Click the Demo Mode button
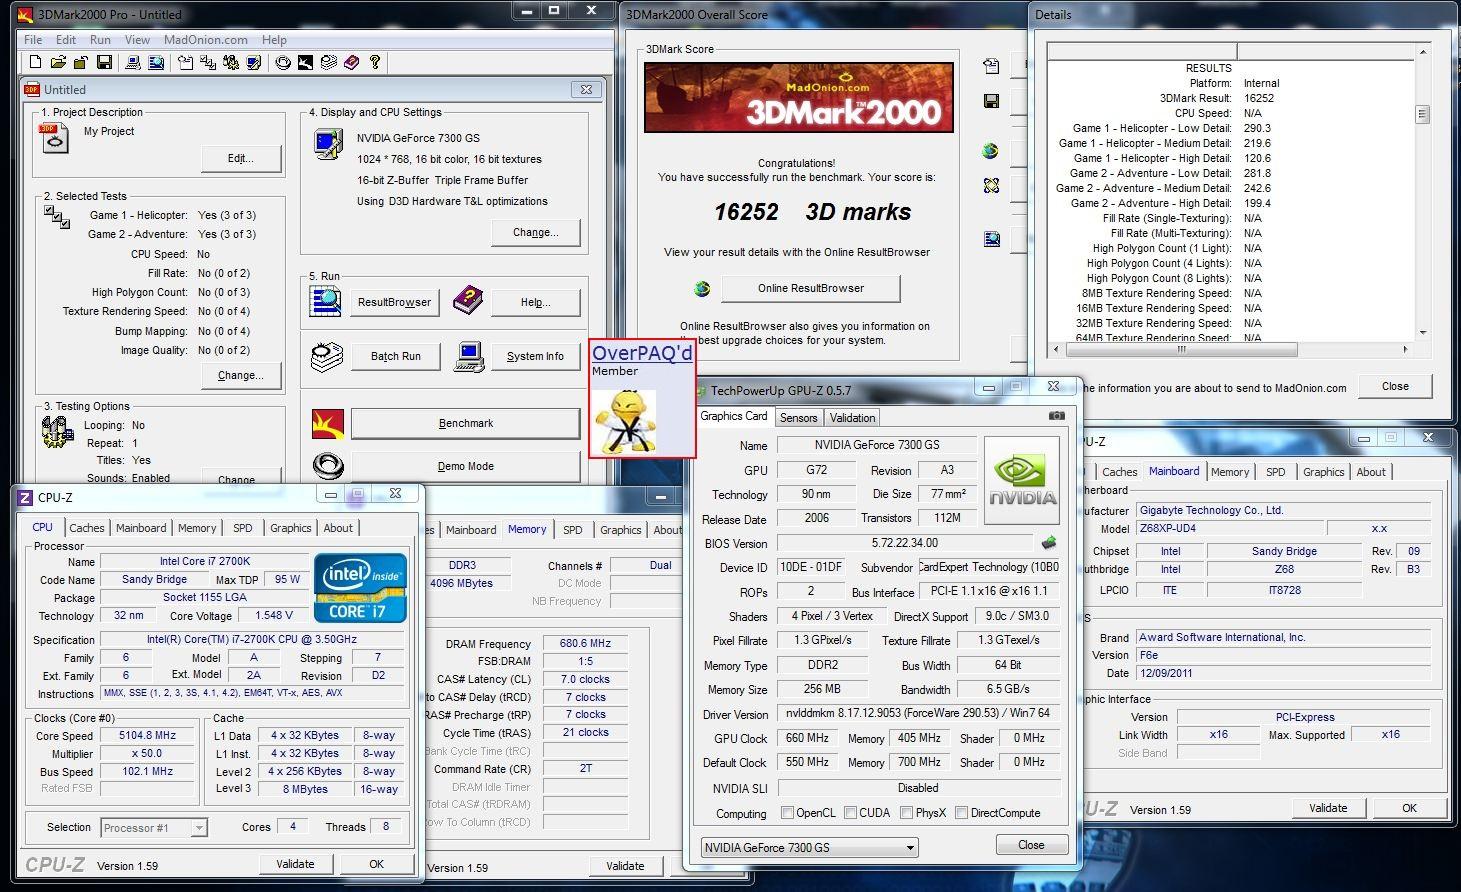Viewport: 1461px width, 892px height. (x=465, y=466)
